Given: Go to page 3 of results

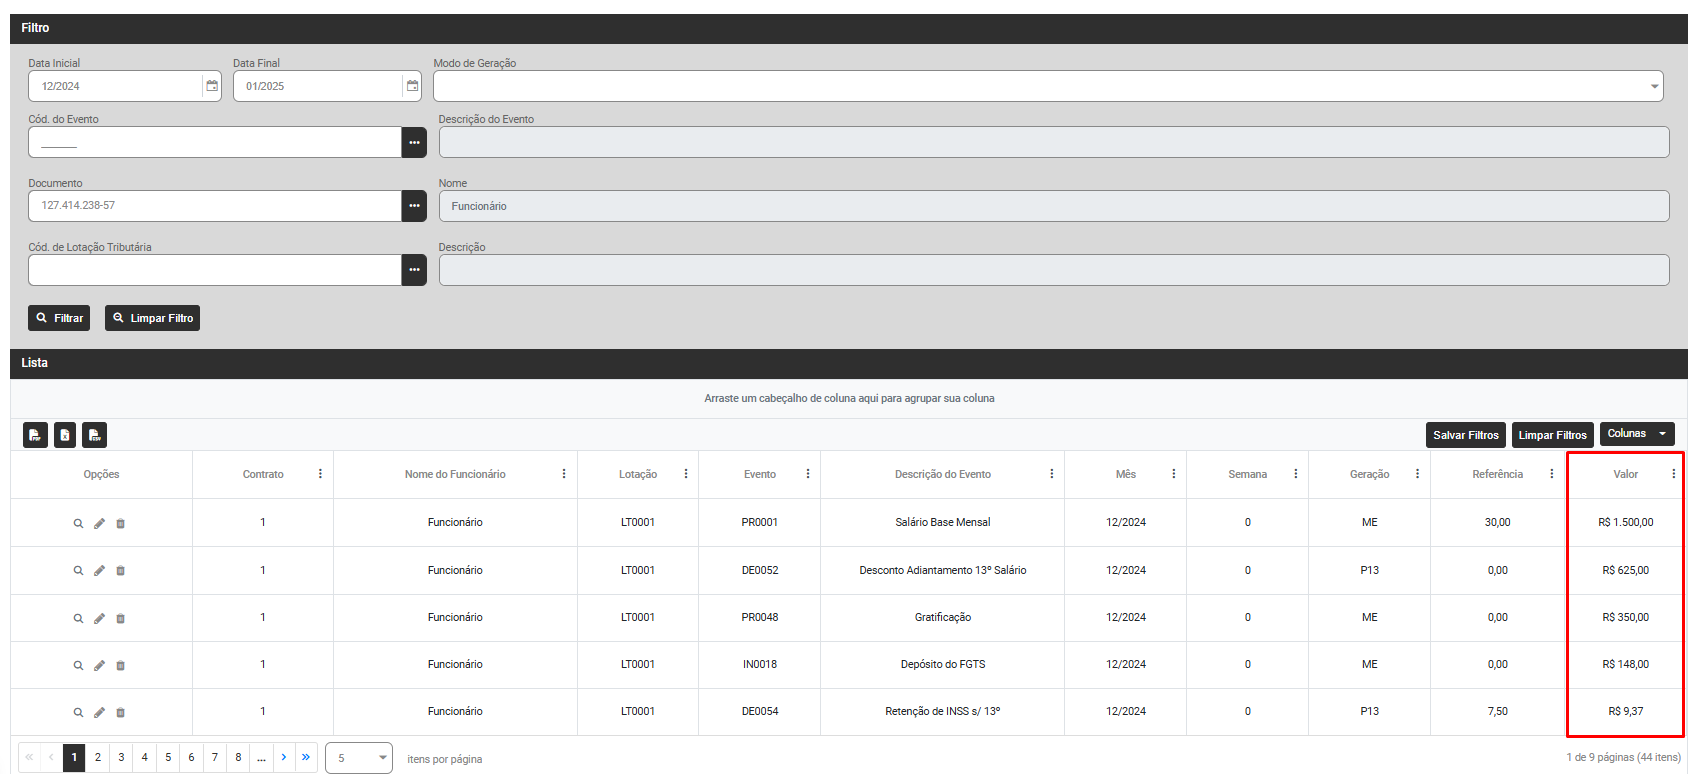Looking at the screenshot, I should [121, 757].
